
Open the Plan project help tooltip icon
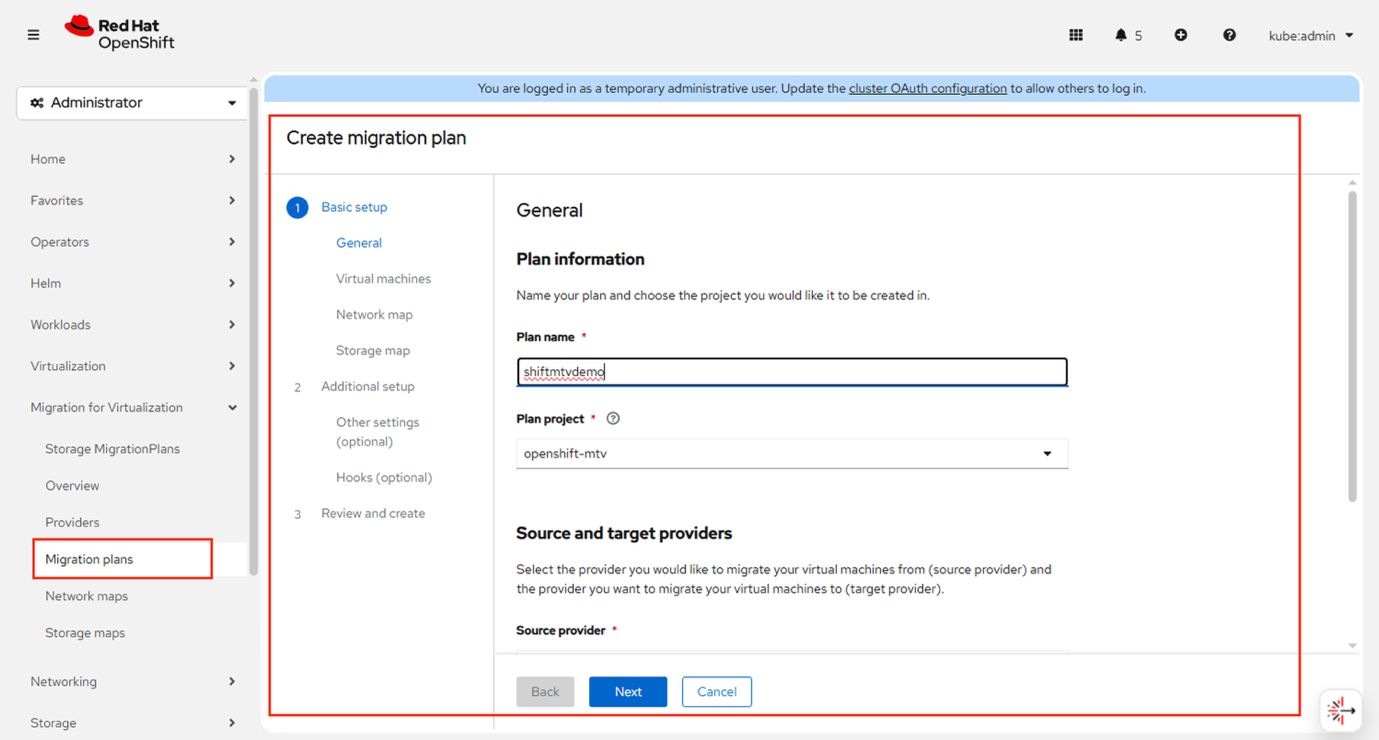(613, 418)
